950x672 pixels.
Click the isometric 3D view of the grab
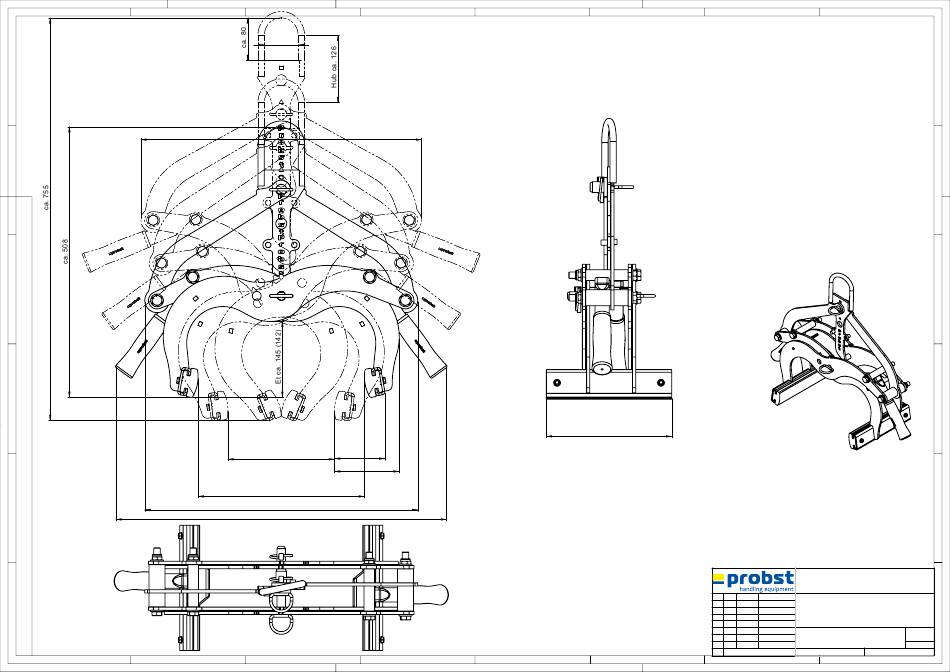pyautogui.click(x=842, y=362)
